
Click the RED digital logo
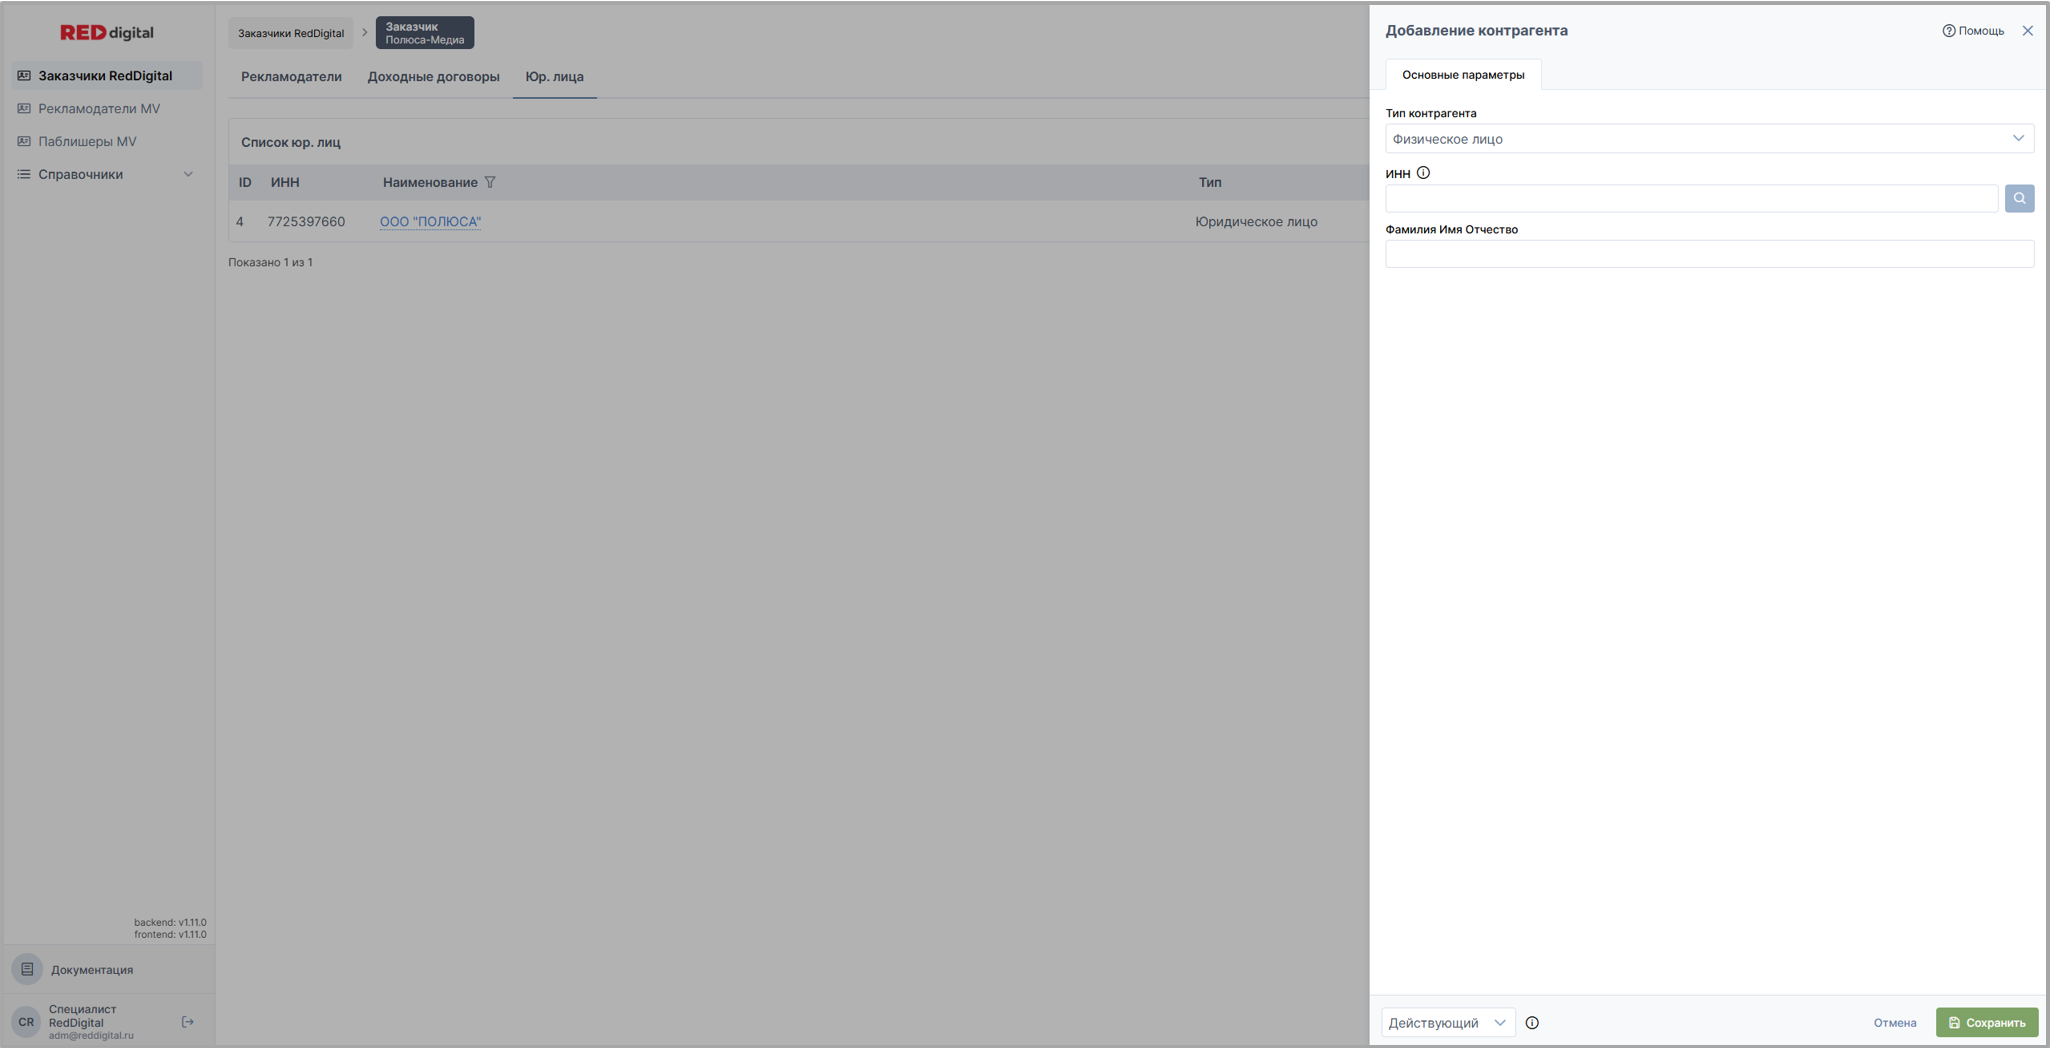click(x=107, y=32)
